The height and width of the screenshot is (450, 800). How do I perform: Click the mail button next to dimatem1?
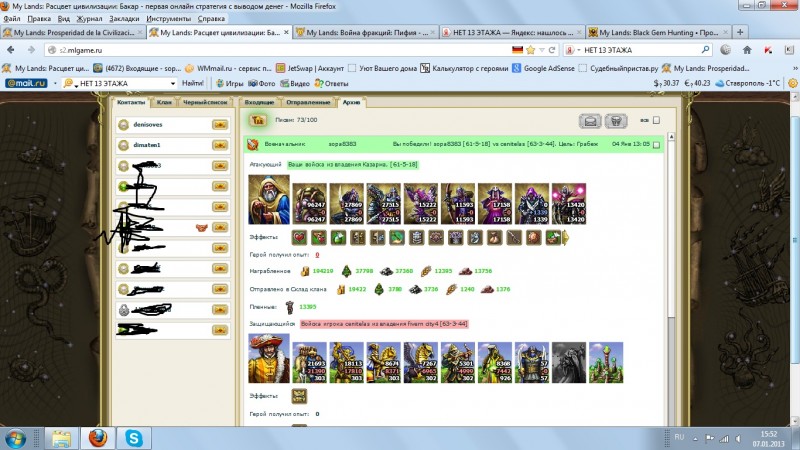pyautogui.click(x=221, y=145)
